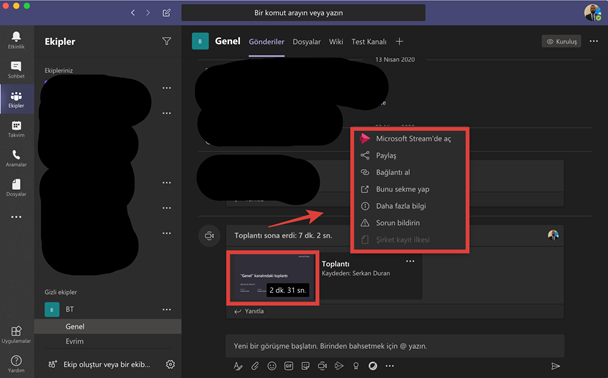Open recording card more options ellipsis
The width and height of the screenshot is (608, 378).
click(x=410, y=261)
